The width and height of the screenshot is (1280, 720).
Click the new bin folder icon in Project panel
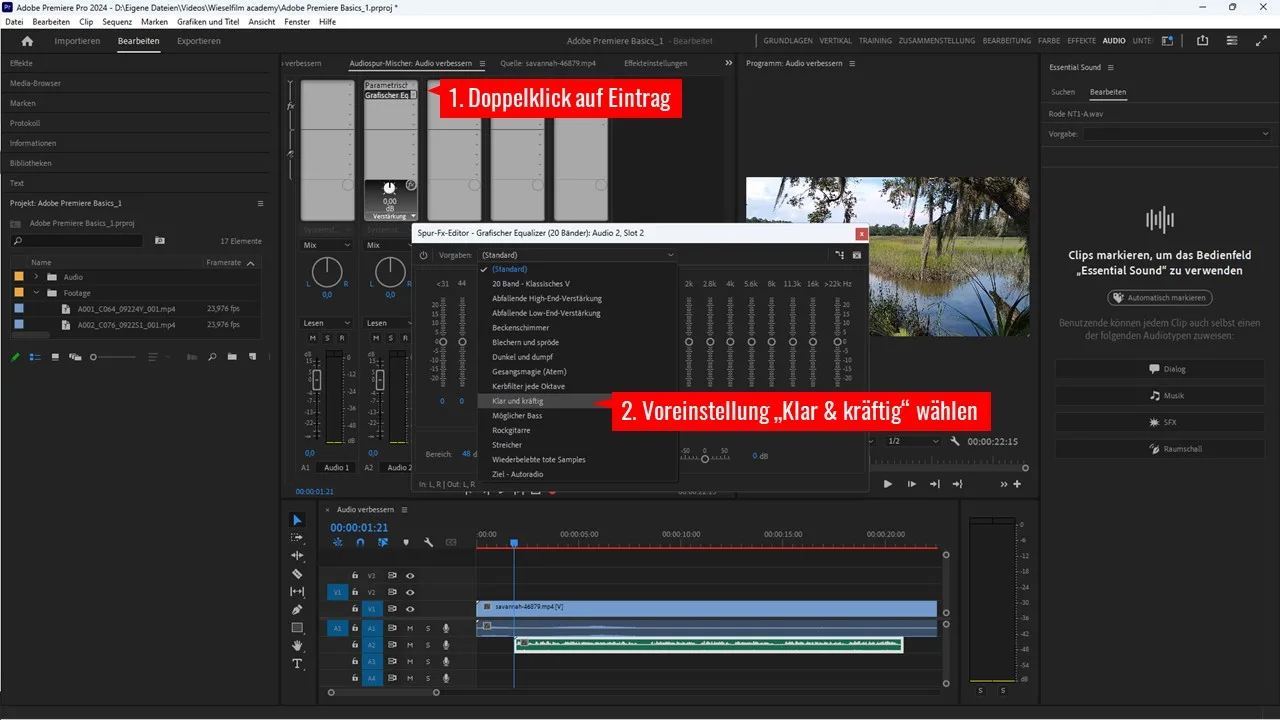point(232,357)
